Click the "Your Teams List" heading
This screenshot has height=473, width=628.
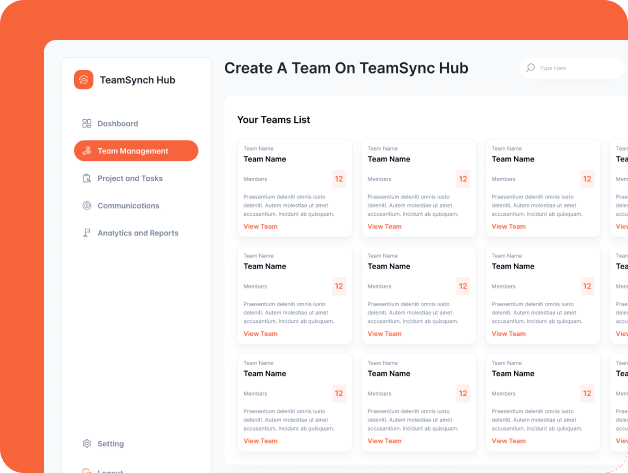click(x=274, y=120)
